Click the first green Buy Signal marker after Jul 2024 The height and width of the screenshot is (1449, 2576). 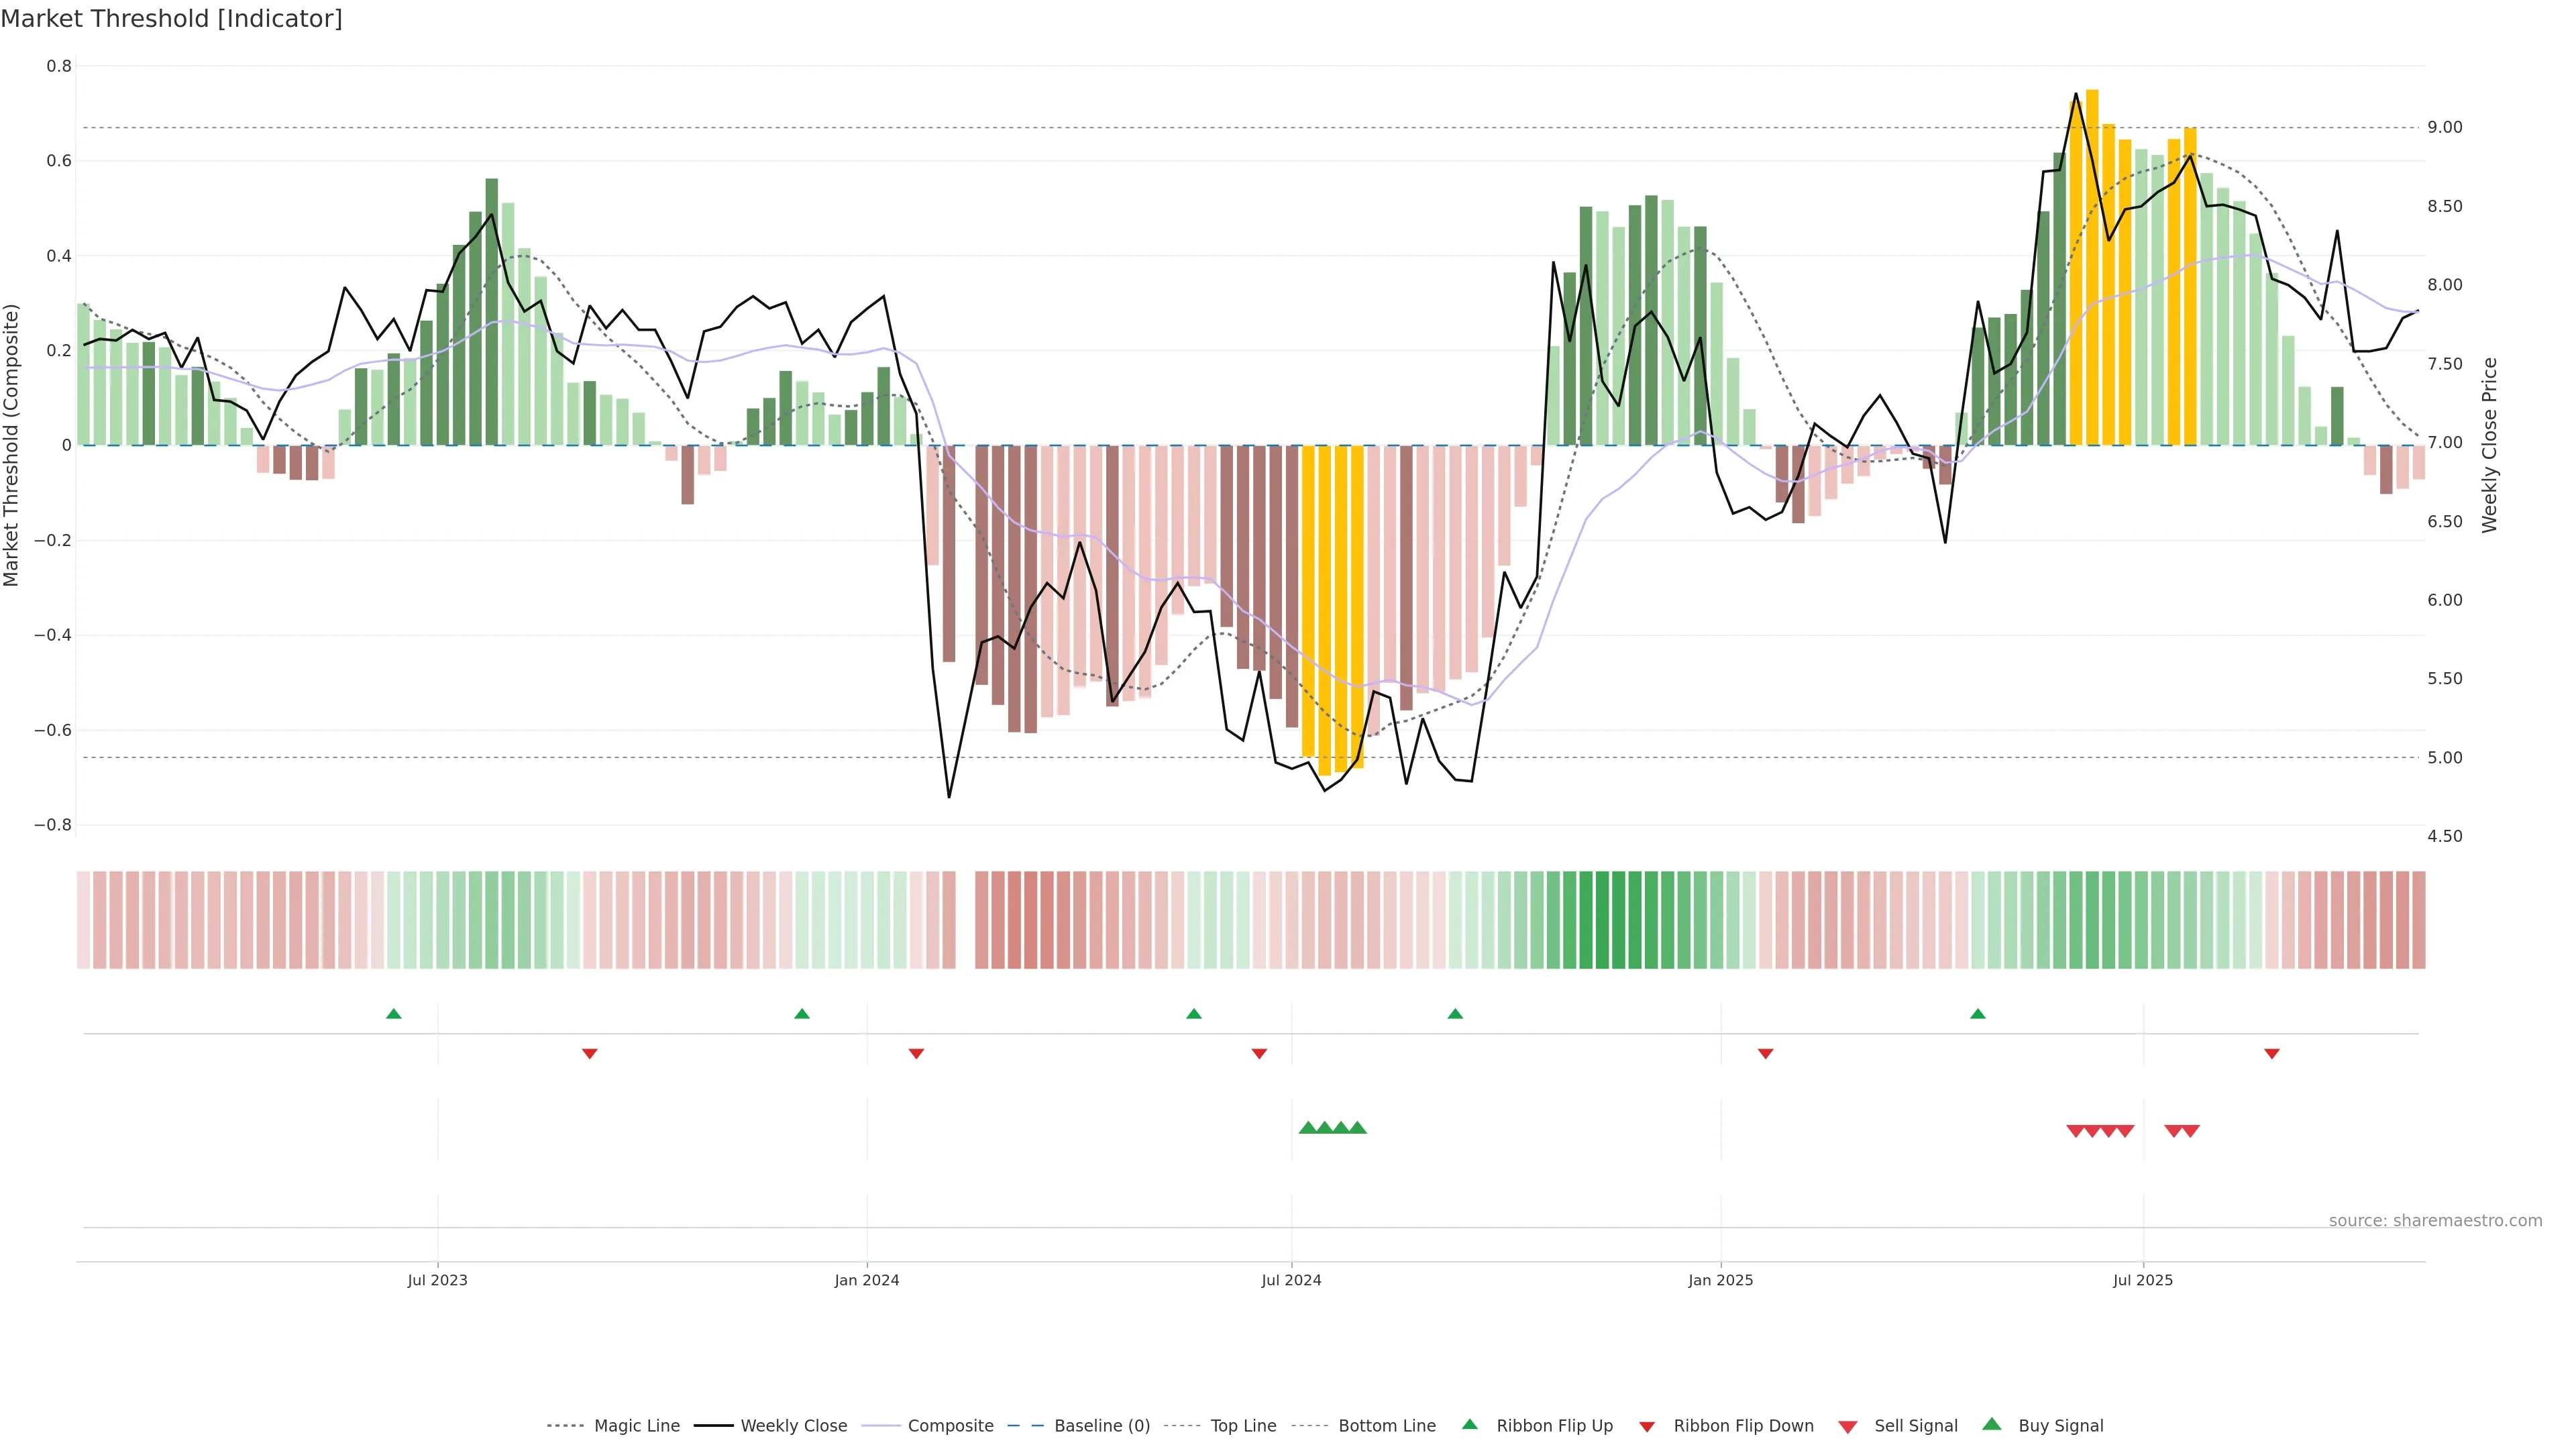[x=1308, y=1128]
